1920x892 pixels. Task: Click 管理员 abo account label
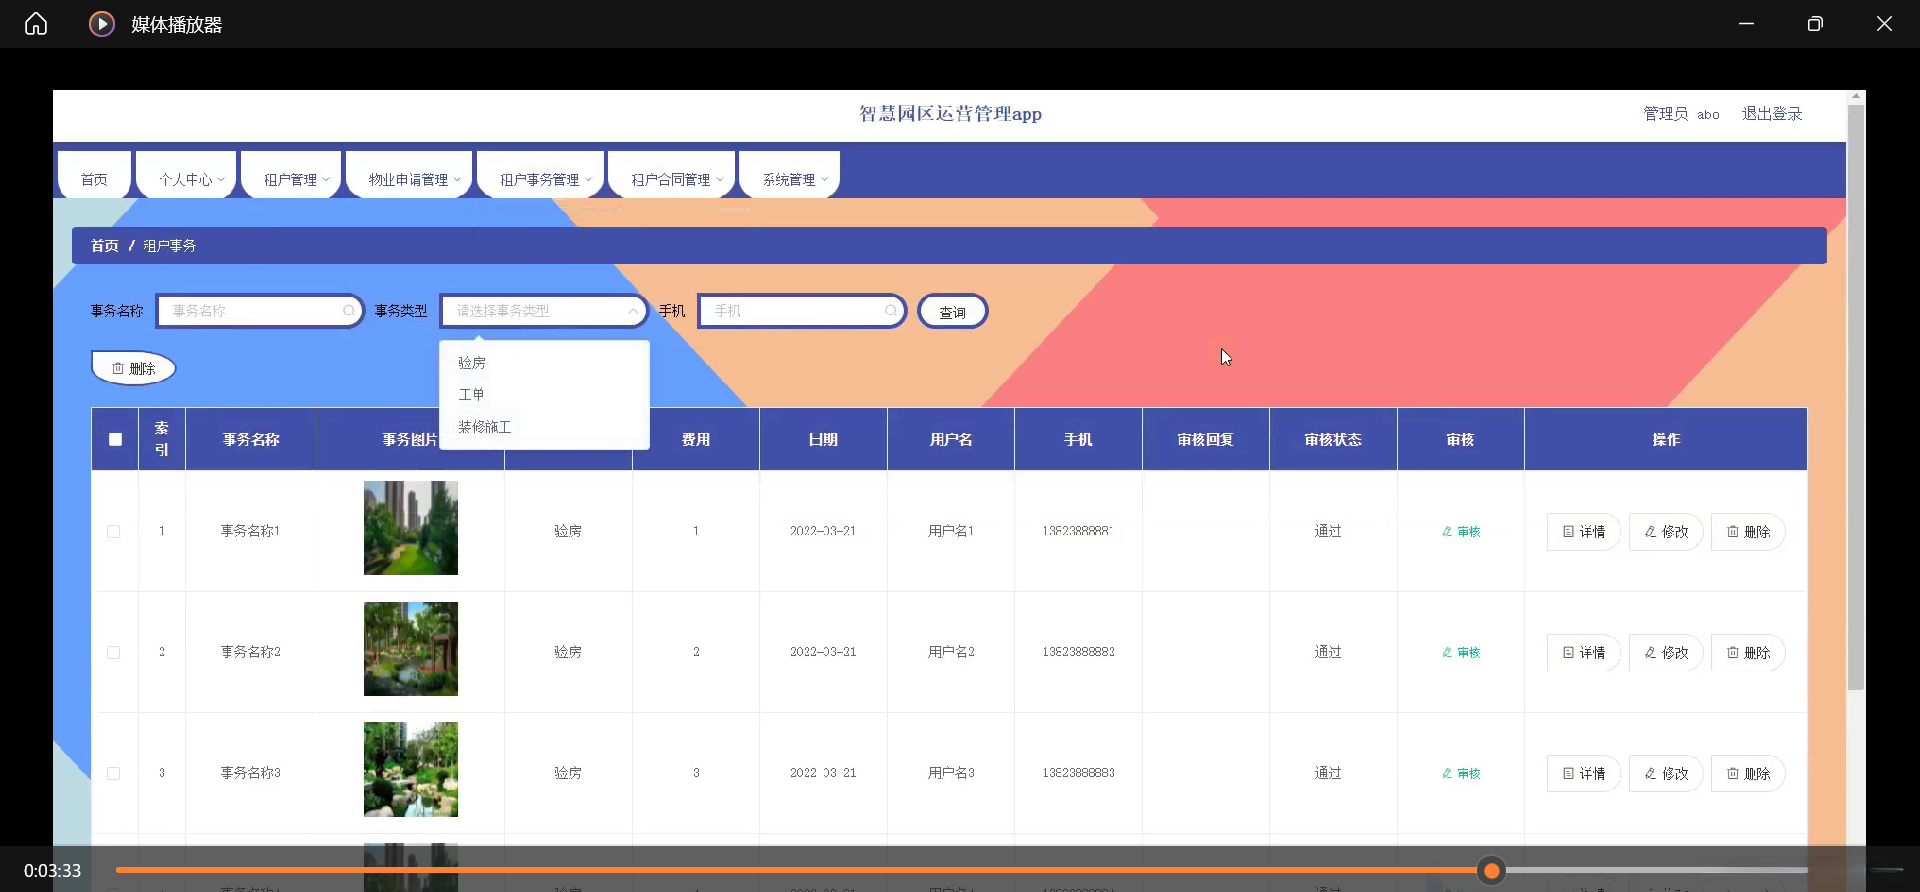click(1682, 114)
